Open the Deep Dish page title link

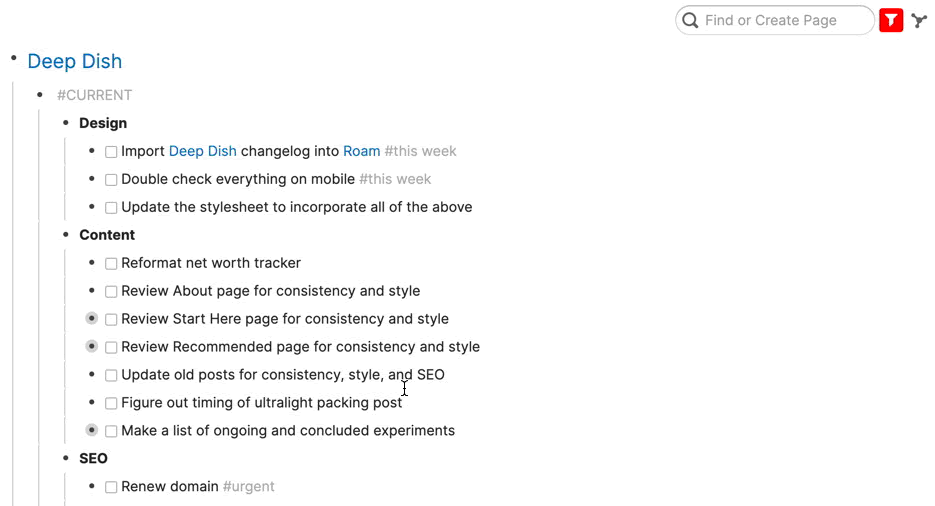(x=75, y=61)
